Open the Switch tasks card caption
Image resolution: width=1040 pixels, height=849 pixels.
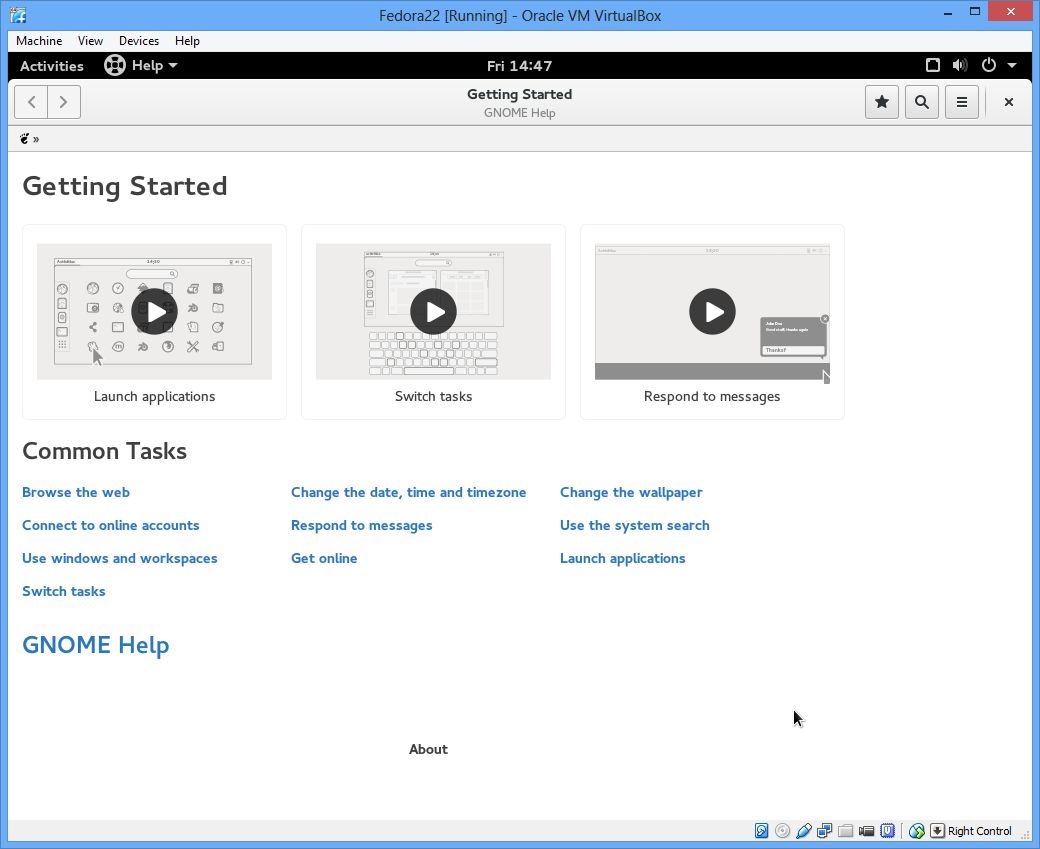[433, 397]
